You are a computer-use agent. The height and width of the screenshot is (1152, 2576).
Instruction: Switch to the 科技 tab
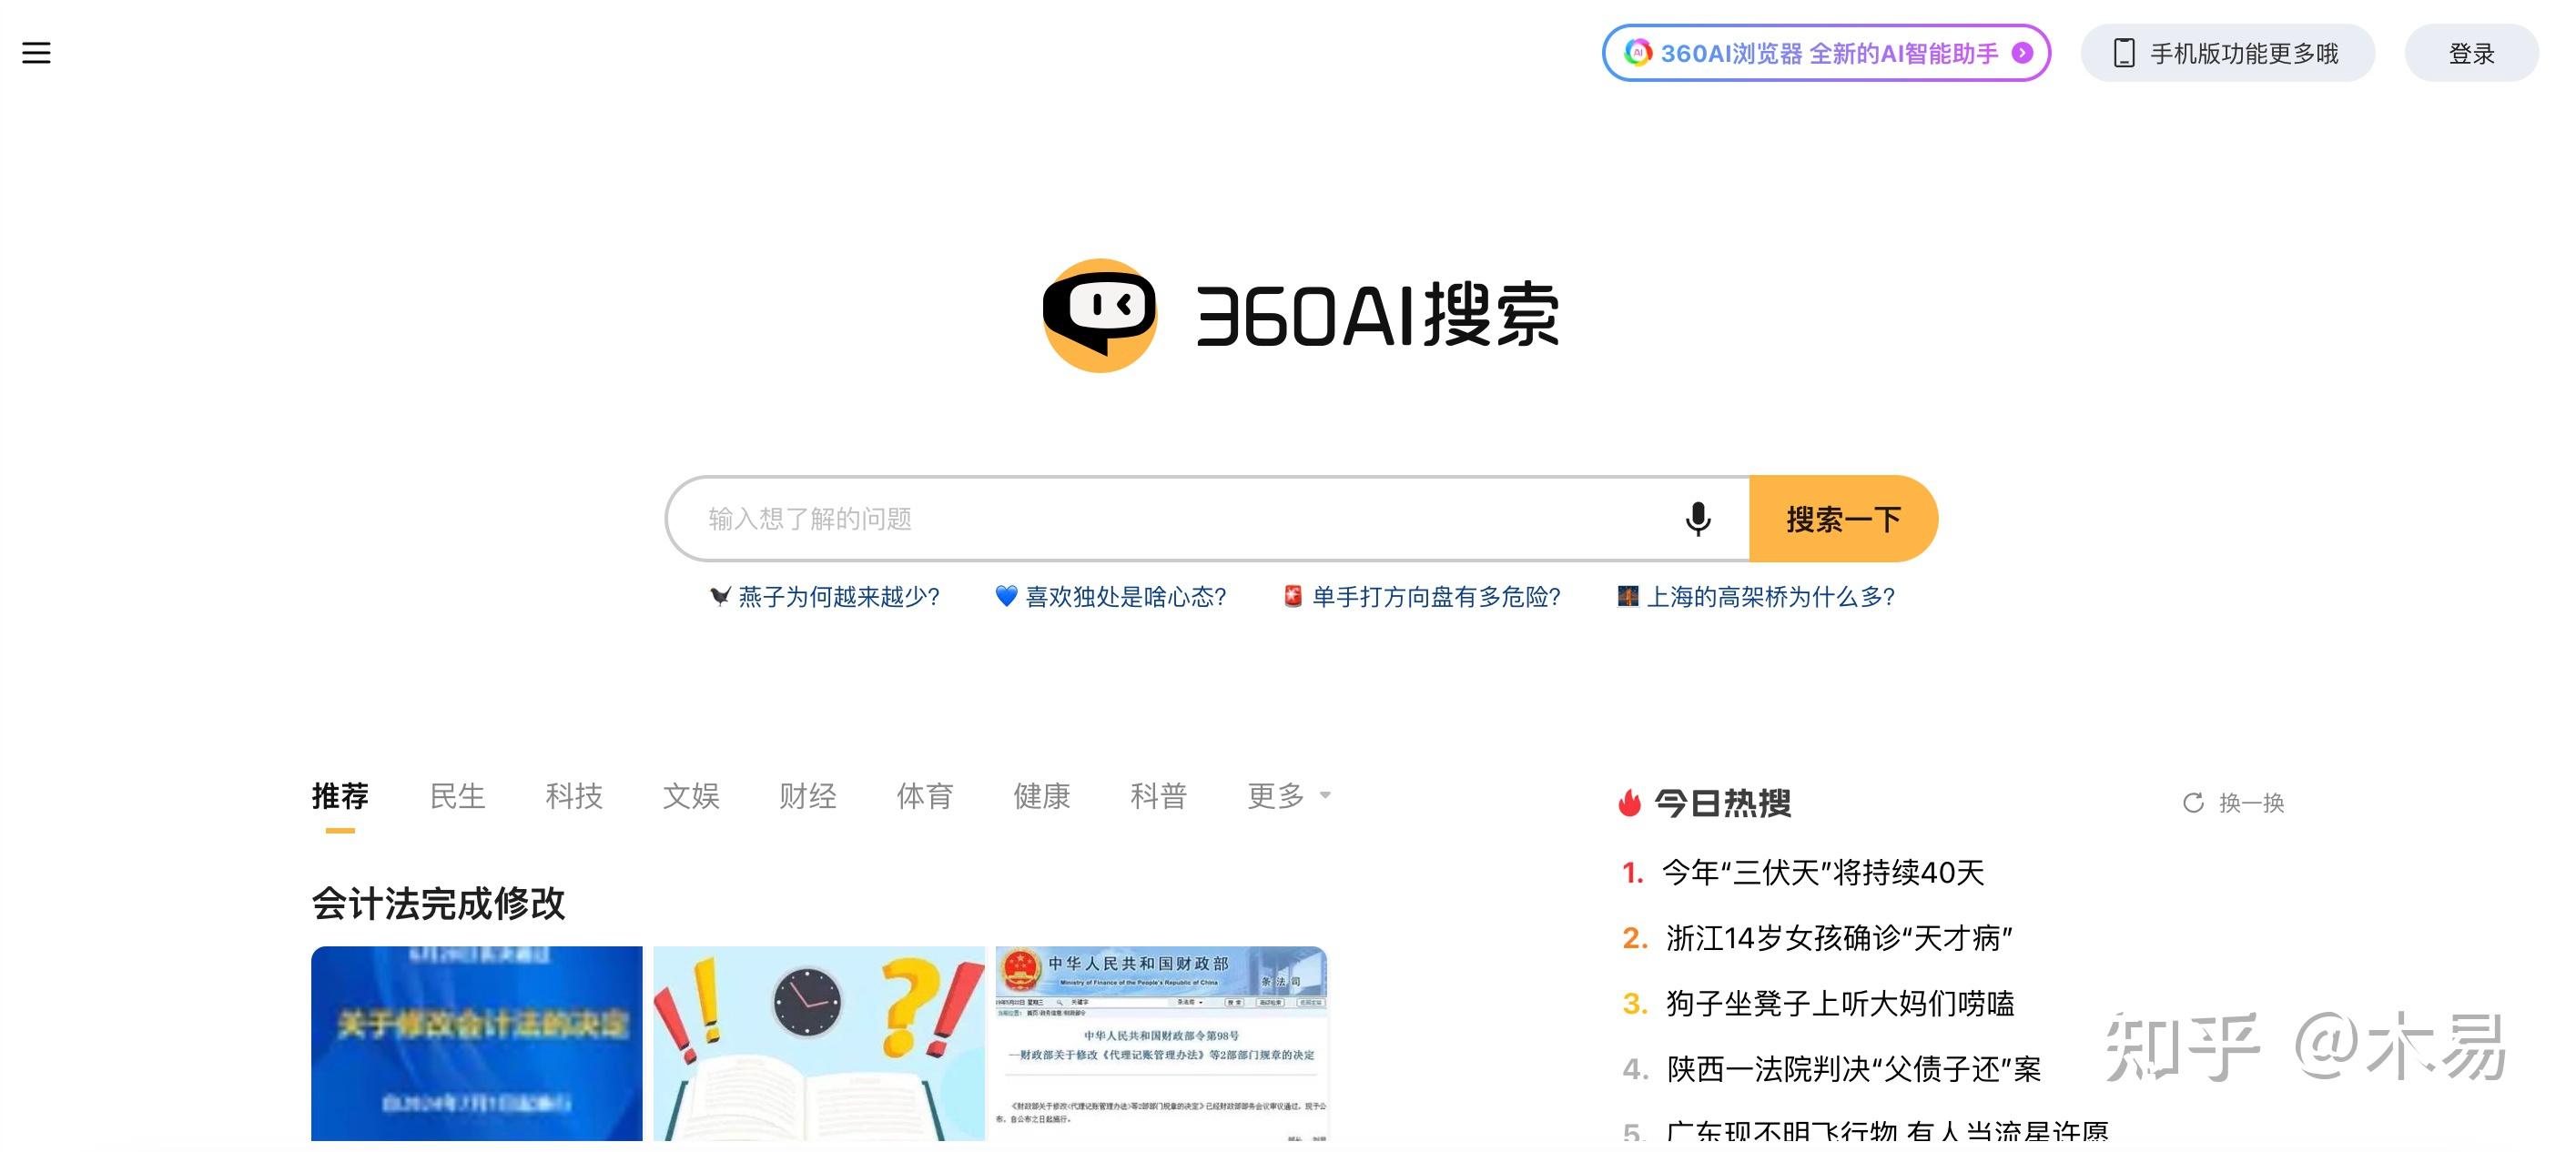point(574,796)
